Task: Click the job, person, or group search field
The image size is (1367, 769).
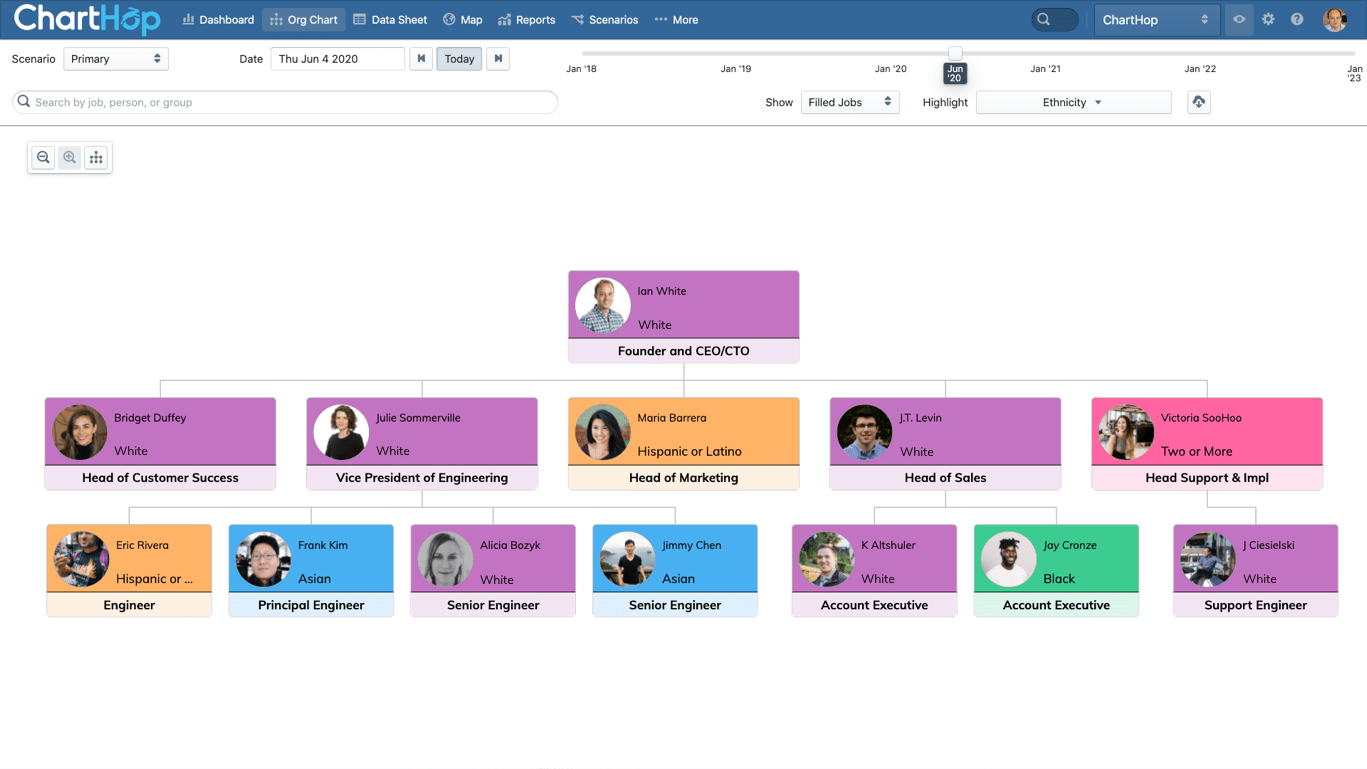Action: [x=285, y=102]
